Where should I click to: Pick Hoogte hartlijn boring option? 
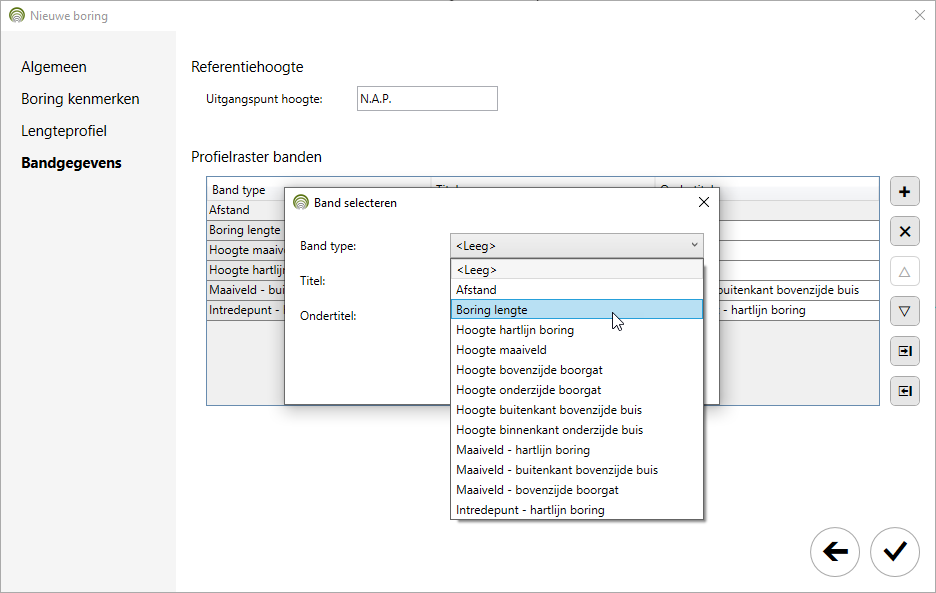click(577, 330)
